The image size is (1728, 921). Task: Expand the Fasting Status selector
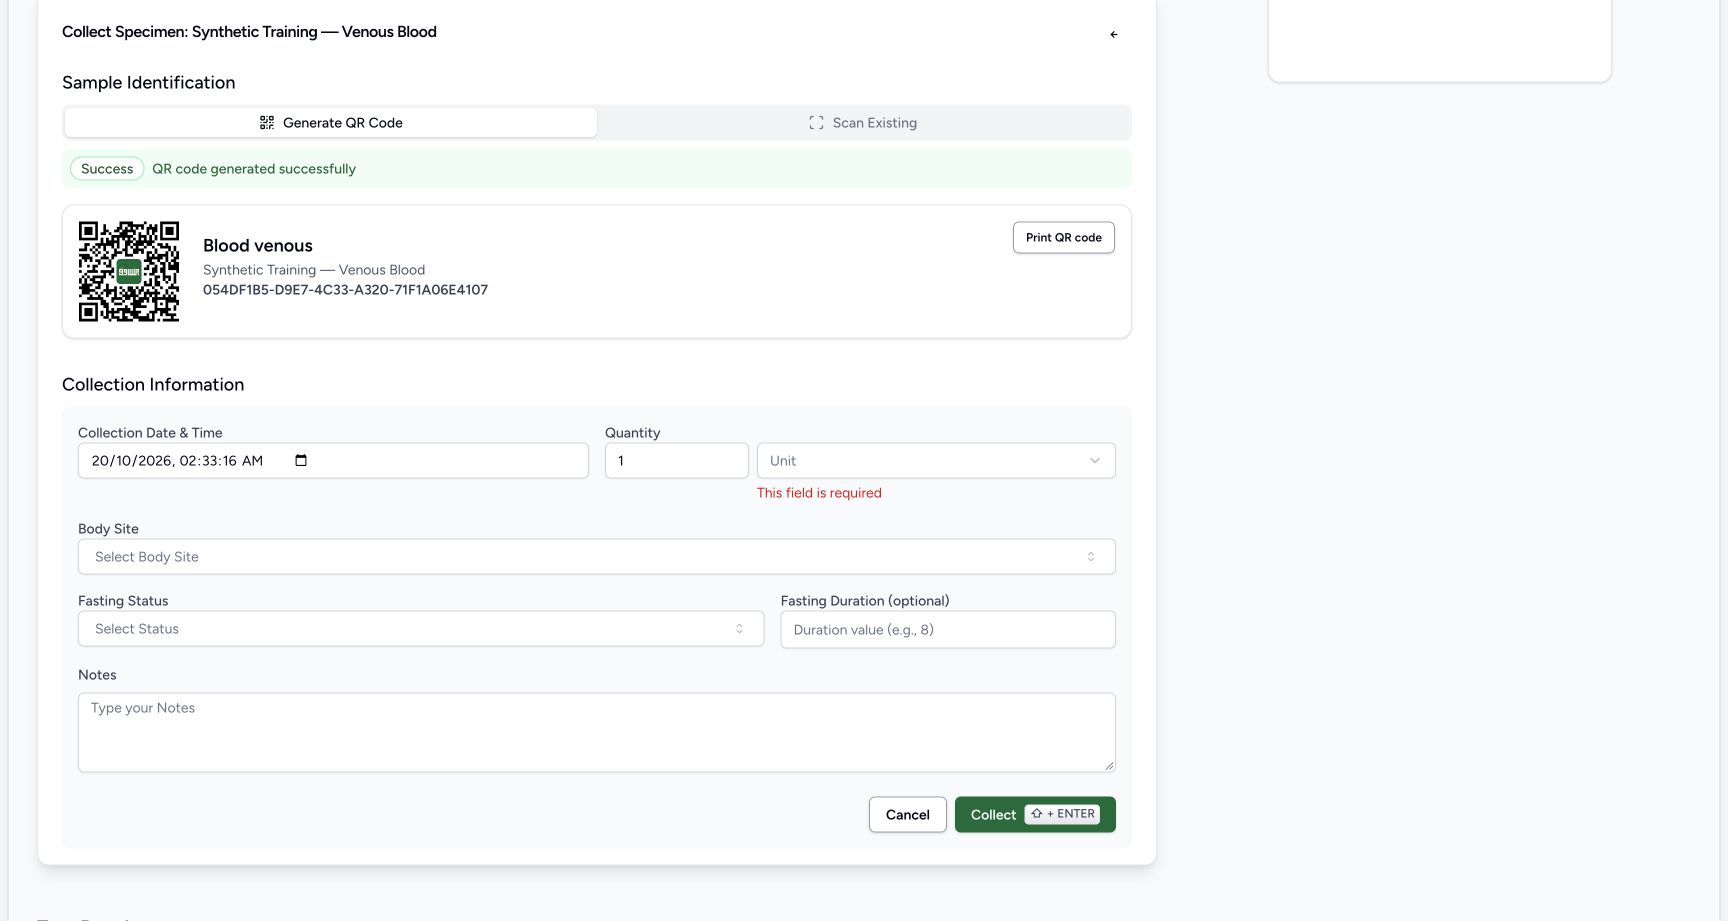421,629
